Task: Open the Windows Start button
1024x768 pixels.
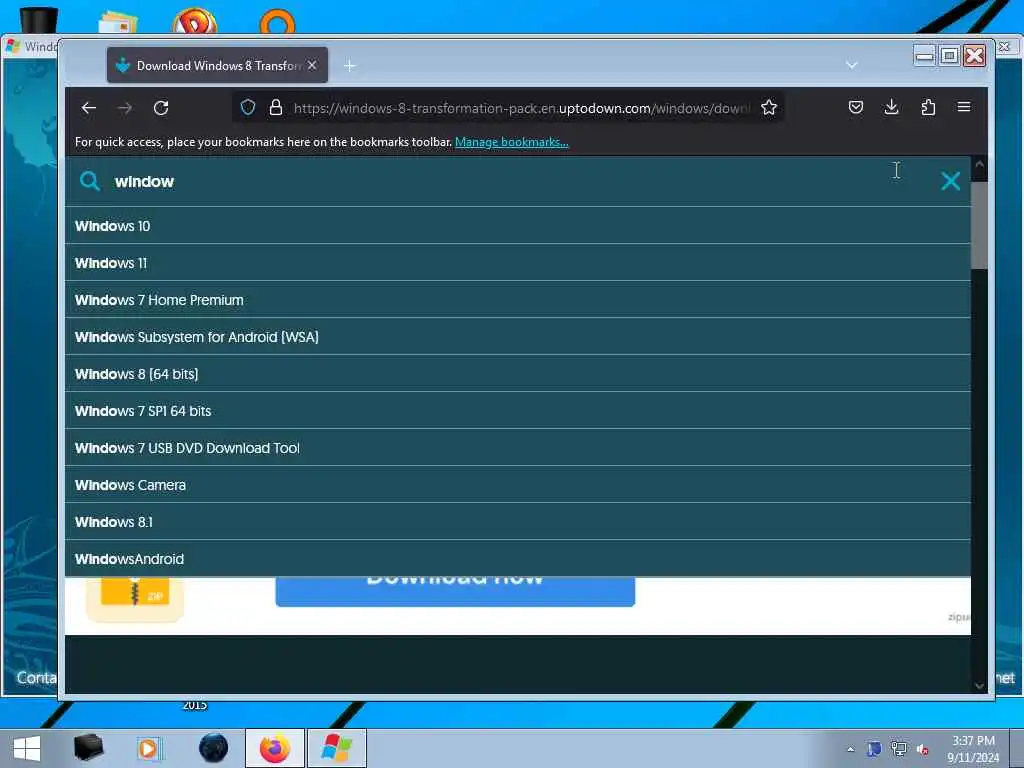Action: (27, 748)
